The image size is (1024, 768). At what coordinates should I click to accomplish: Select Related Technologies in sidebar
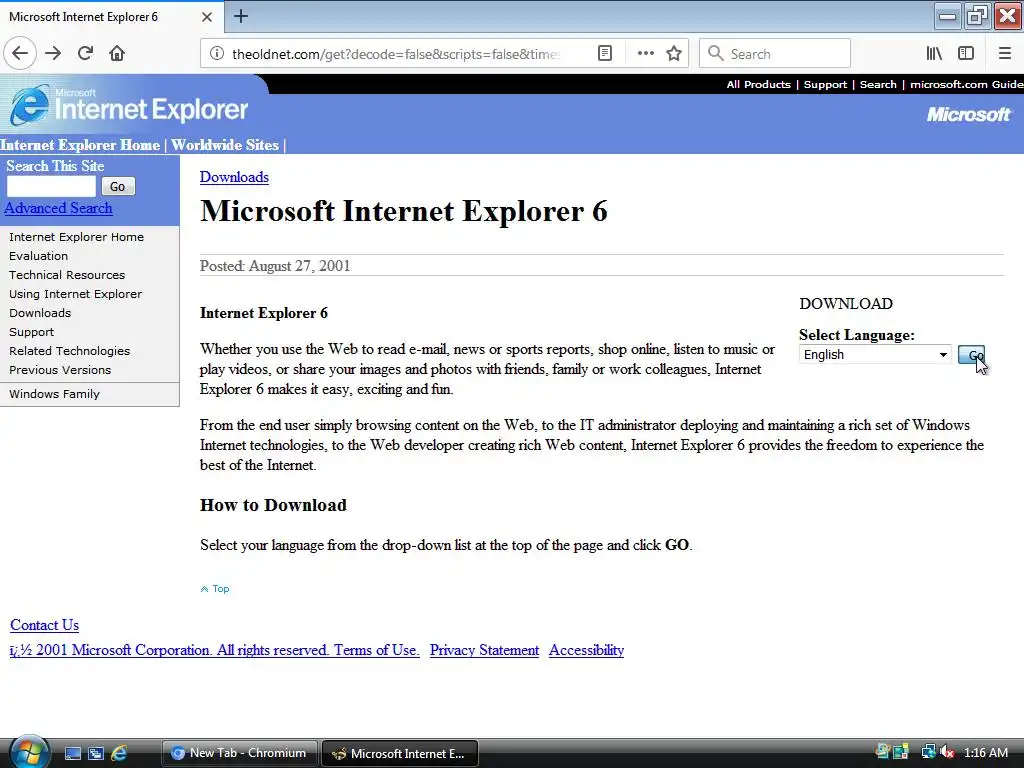(x=69, y=351)
